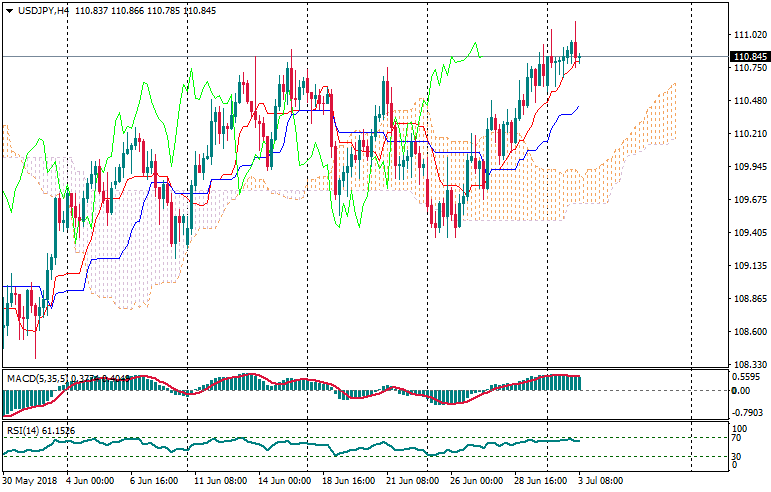The width and height of the screenshot is (771, 492).
Task: Click the 14 Jun 00:00 time label
Action: click(282, 482)
